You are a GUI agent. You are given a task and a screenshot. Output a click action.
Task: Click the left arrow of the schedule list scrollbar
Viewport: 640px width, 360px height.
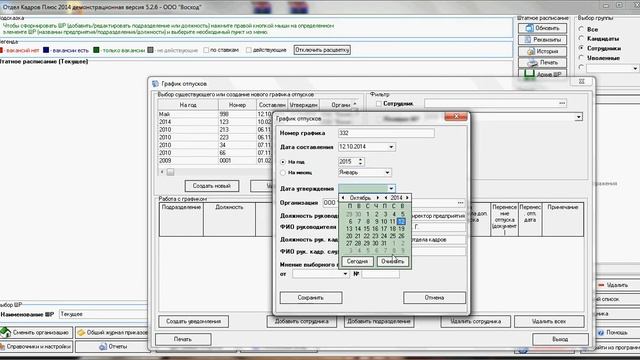click(162, 172)
